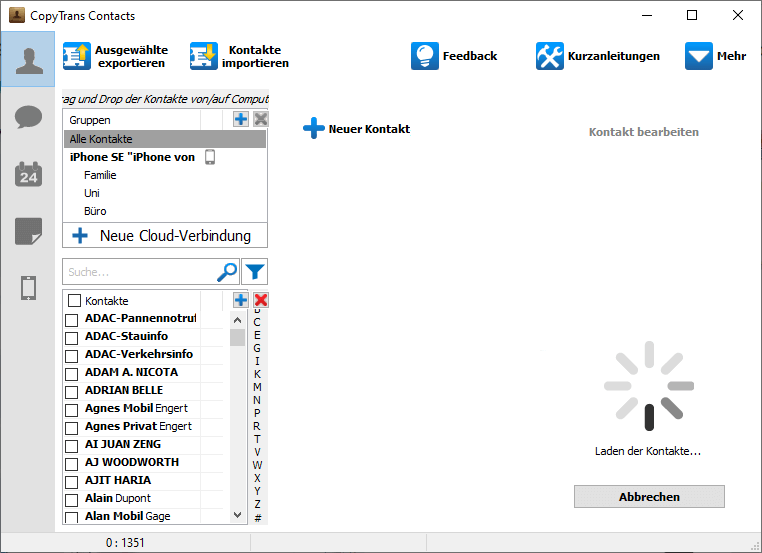Select contact Agnes Privat Engert
762x553 pixels.
138,426
